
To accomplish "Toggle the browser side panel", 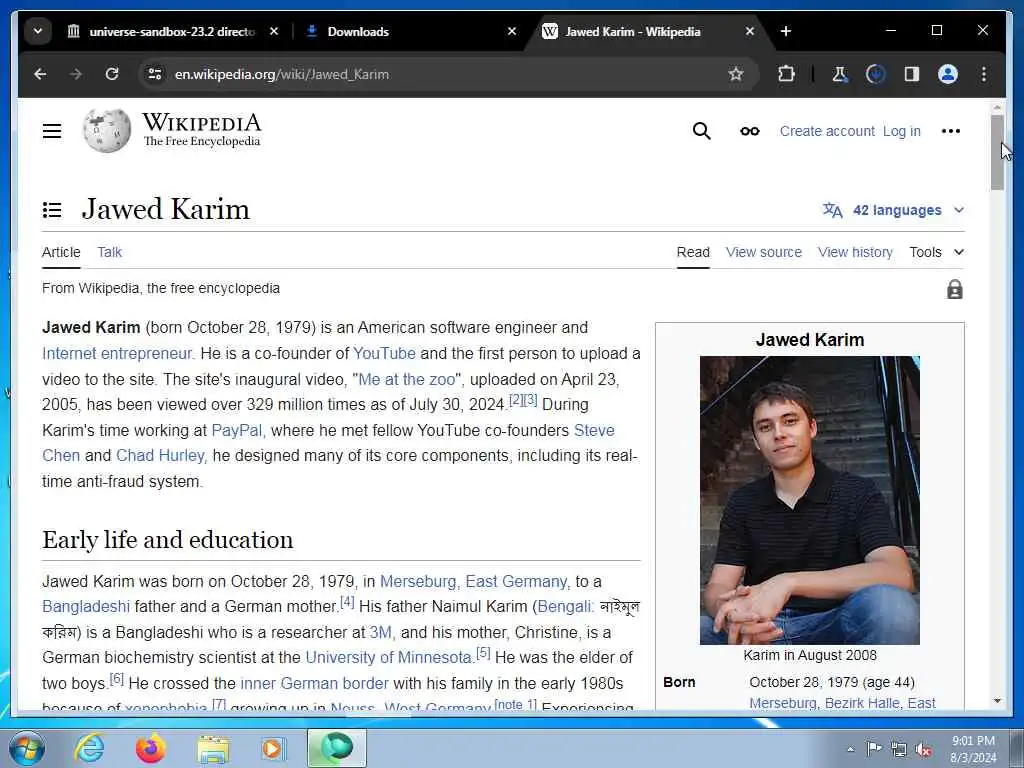I will point(912,74).
